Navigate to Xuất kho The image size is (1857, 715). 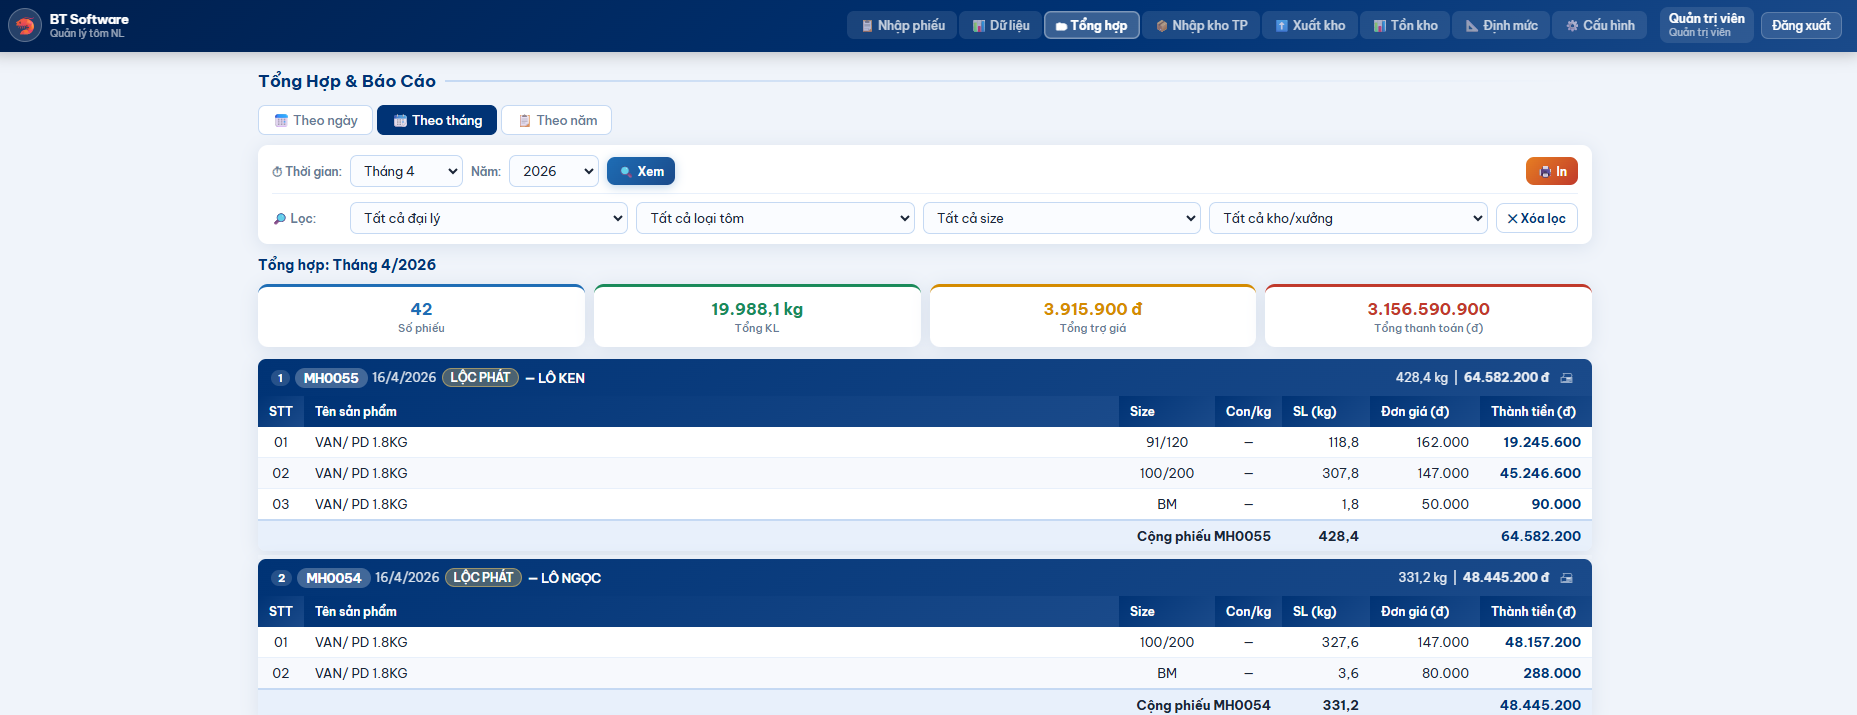coord(1309,25)
